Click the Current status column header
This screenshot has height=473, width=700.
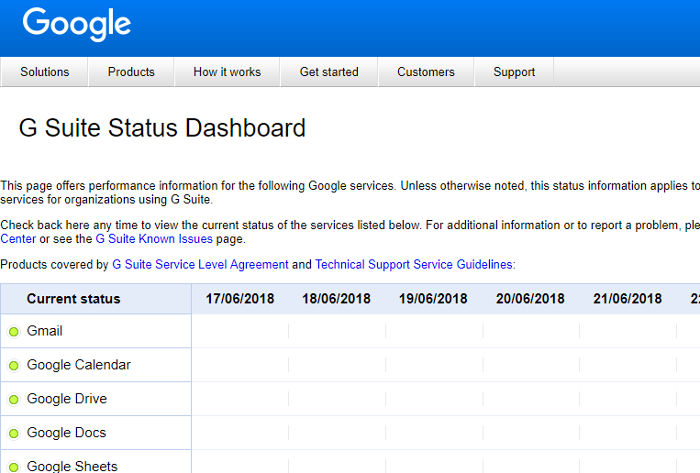74,299
